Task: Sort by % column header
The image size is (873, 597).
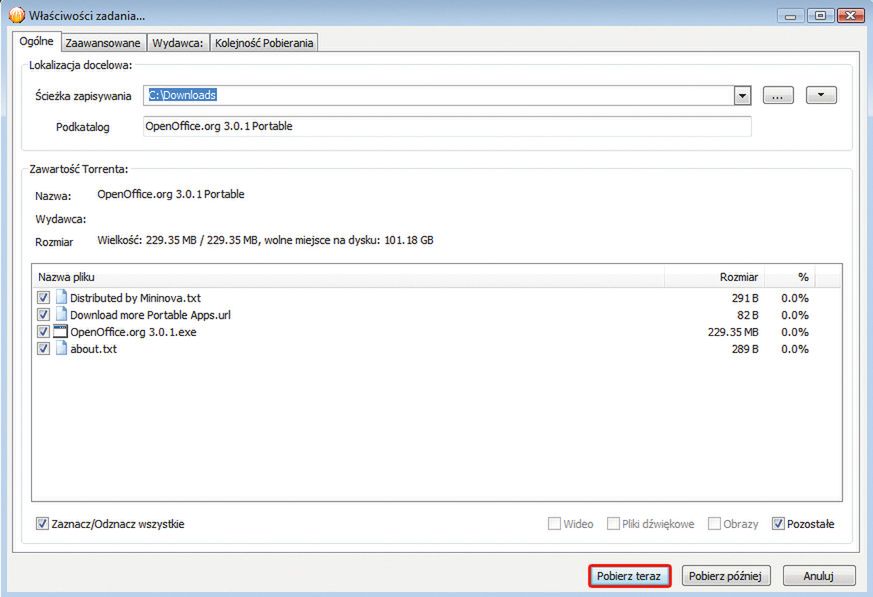Action: coord(790,277)
